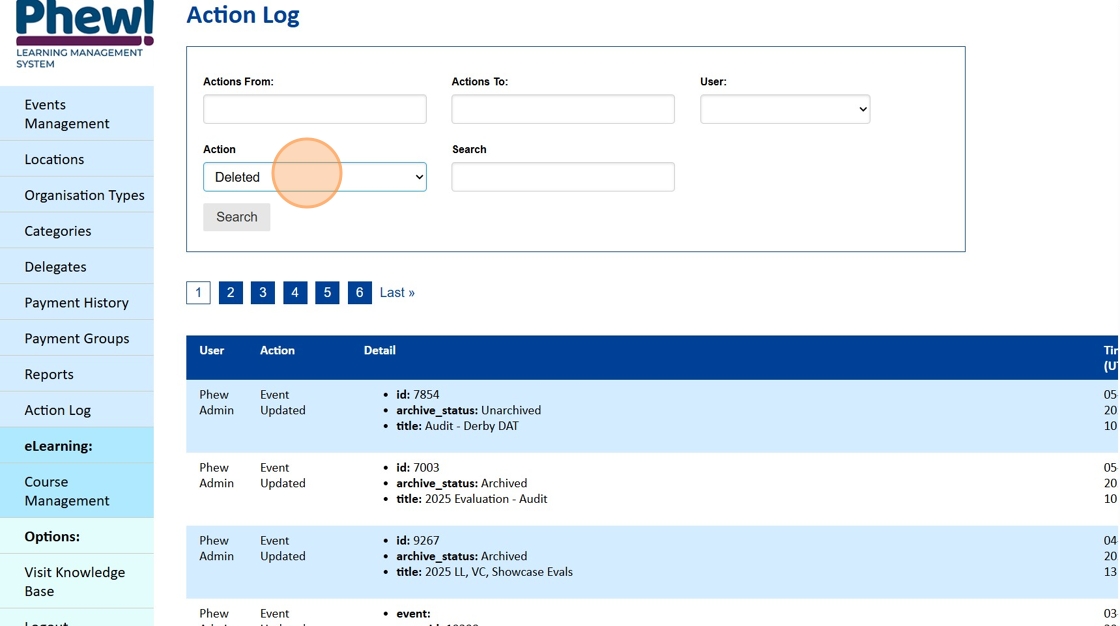Click the 'id: 7003' entry
The image size is (1120, 626).
[418, 467]
